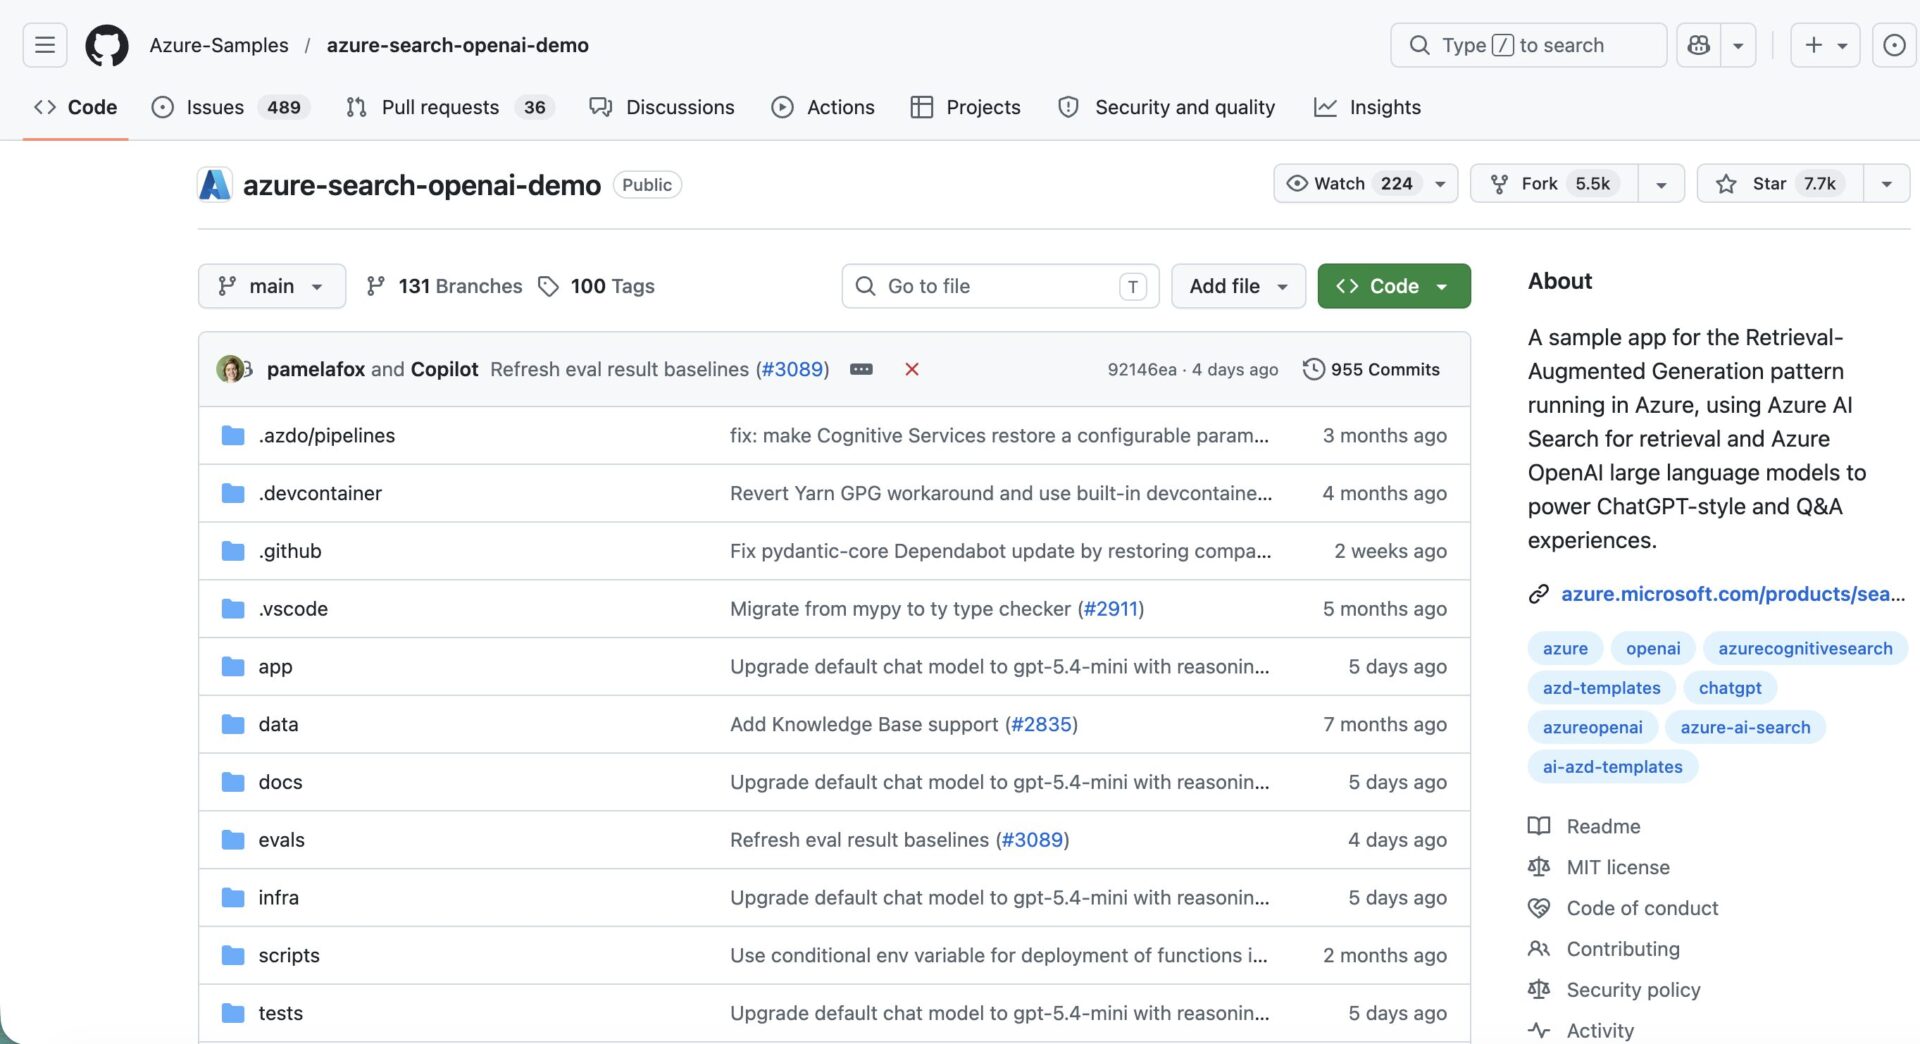Open the Add file dropdown
1920x1044 pixels.
click(x=1238, y=286)
